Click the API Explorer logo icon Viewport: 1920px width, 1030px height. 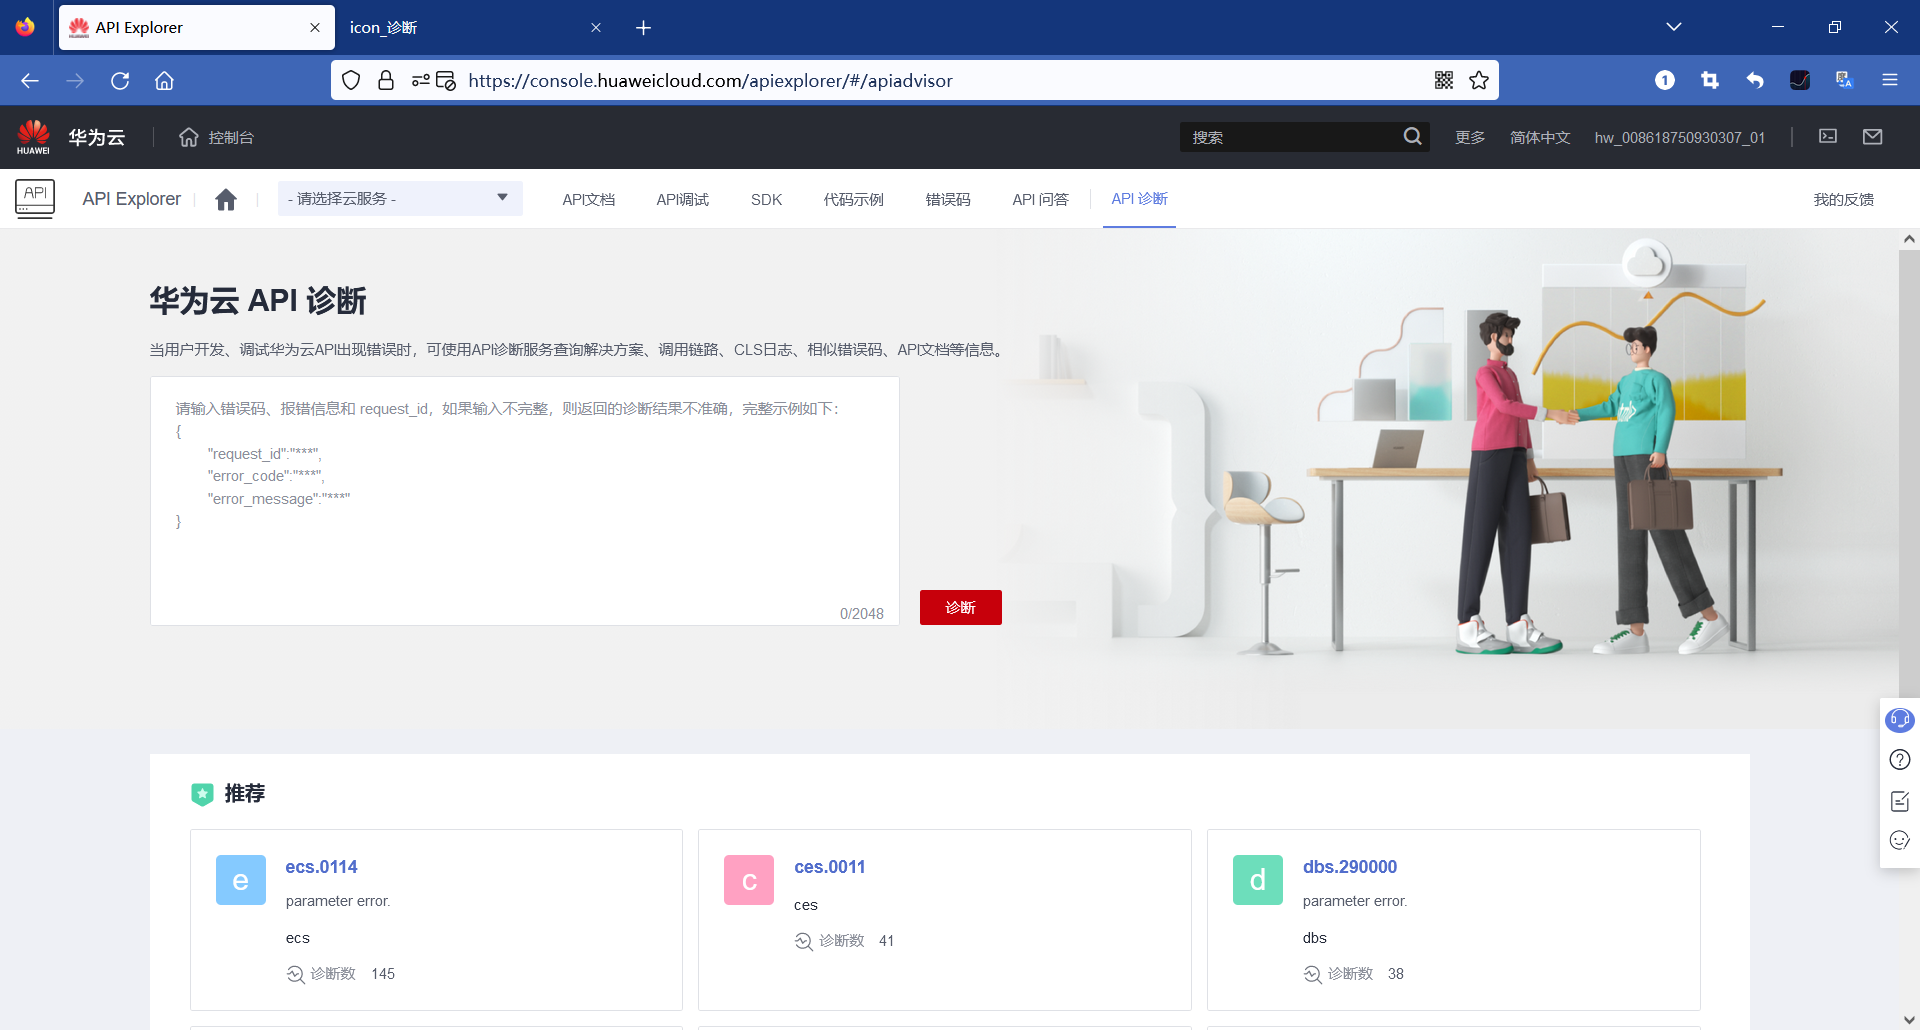pyautogui.click(x=34, y=198)
